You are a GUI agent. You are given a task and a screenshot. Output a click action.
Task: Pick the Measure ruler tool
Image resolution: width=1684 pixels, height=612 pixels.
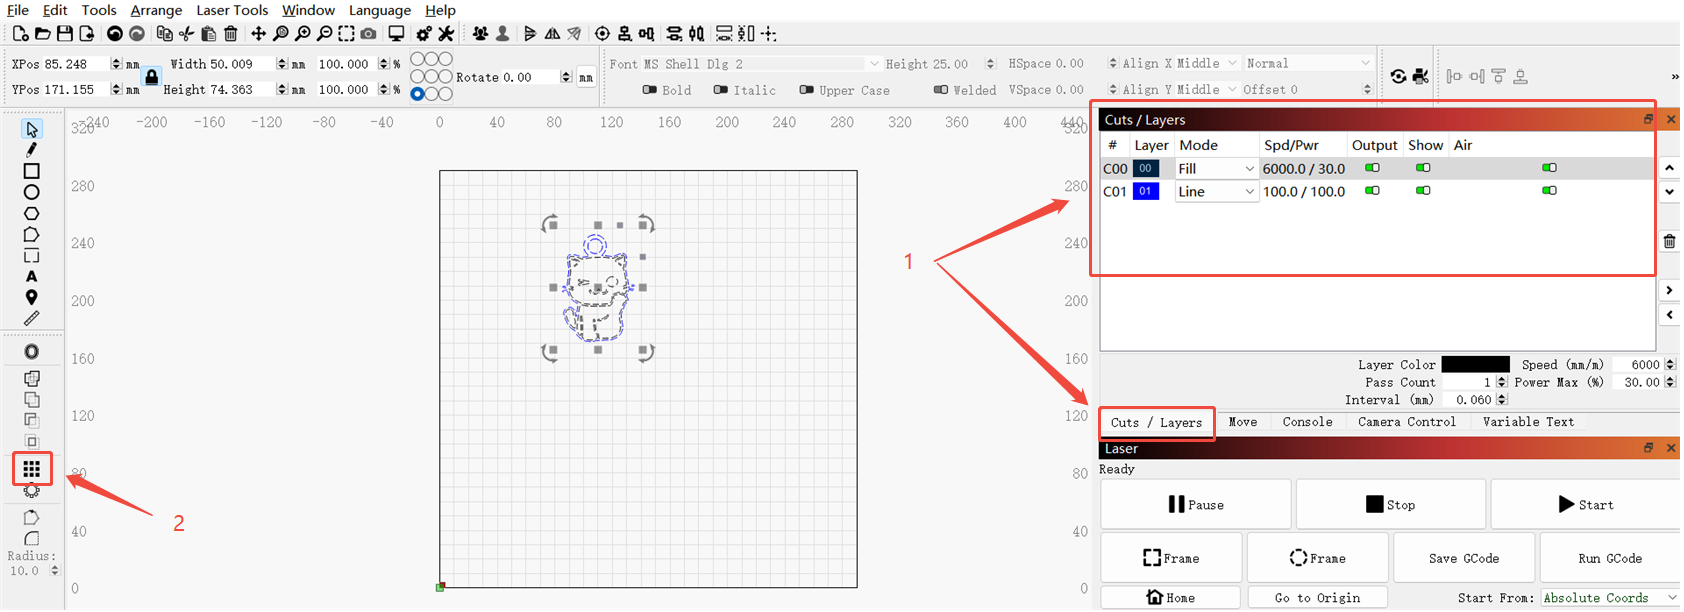(31, 319)
